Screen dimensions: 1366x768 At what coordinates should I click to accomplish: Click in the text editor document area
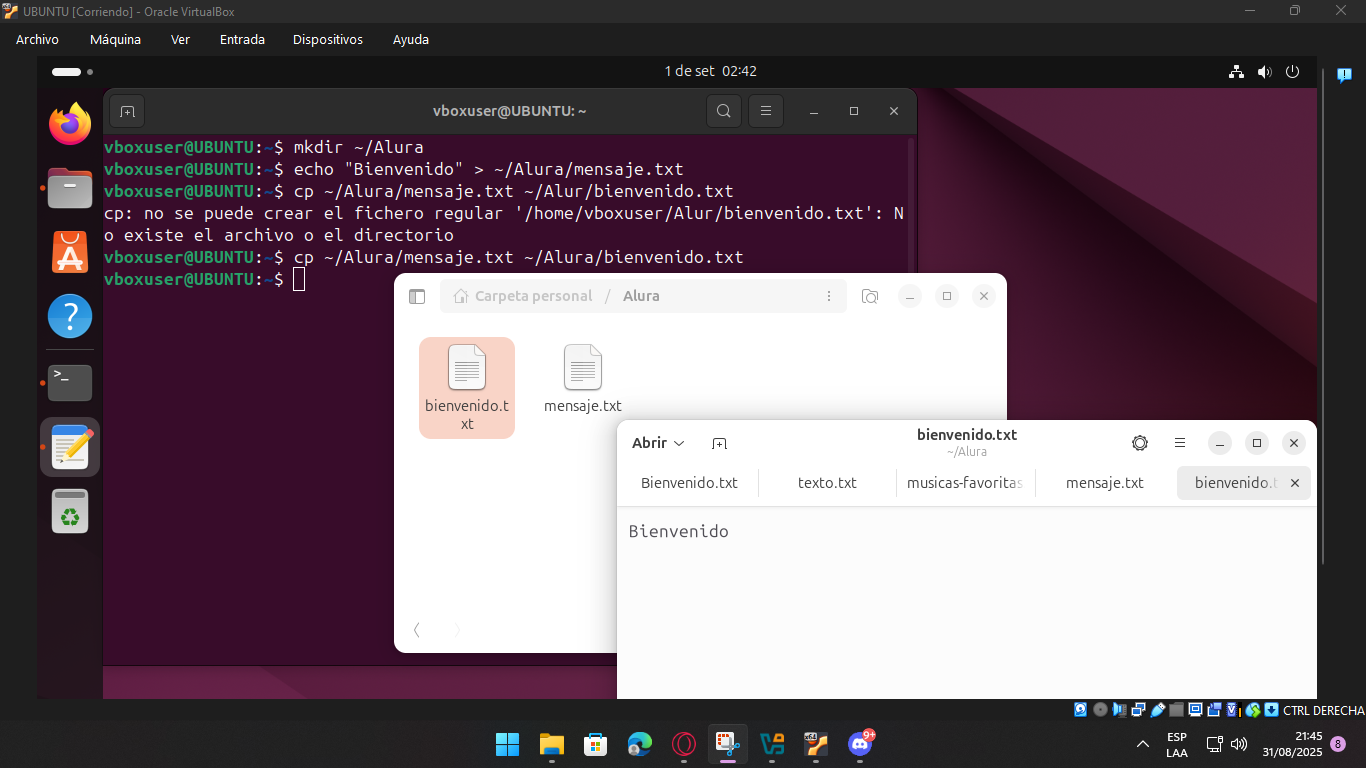tap(966, 602)
